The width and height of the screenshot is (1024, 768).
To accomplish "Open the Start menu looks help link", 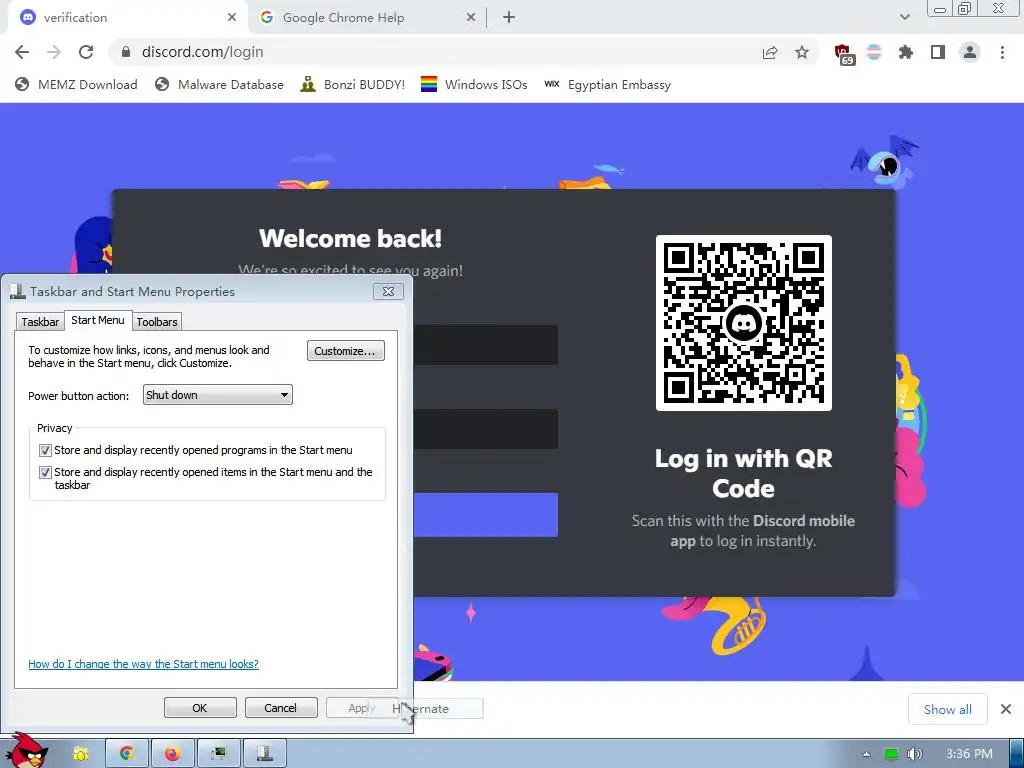I will pyautogui.click(x=143, y=664).
